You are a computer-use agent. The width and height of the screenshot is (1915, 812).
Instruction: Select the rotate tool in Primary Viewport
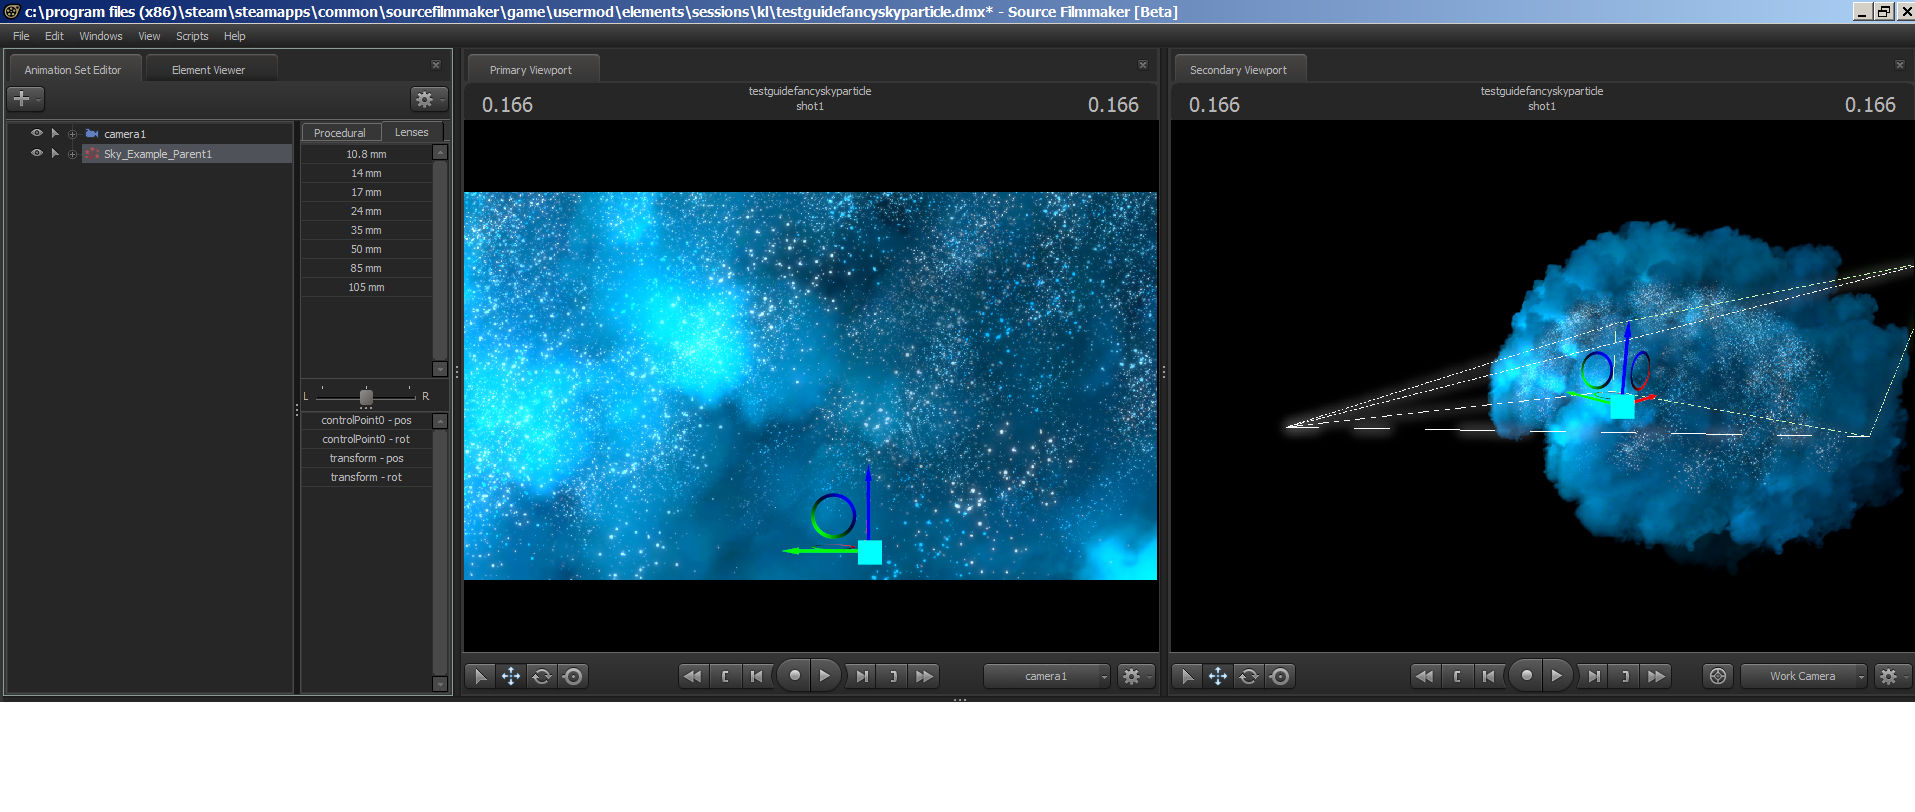(542, 677)
